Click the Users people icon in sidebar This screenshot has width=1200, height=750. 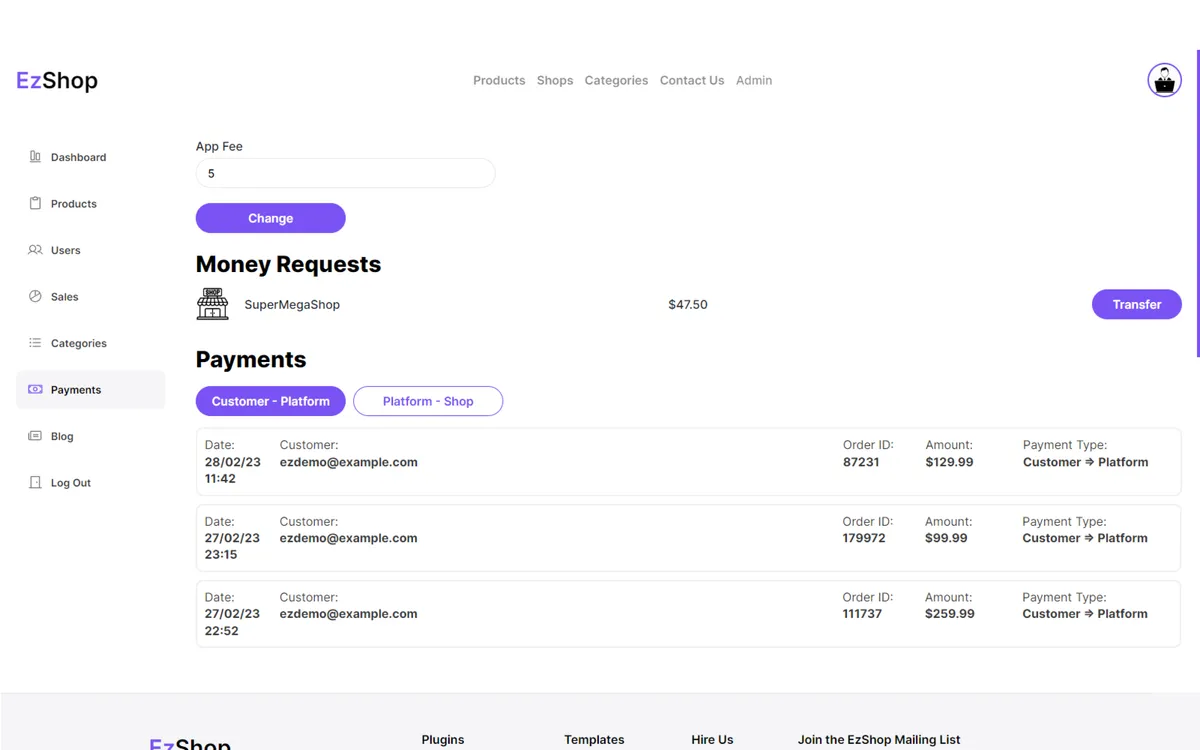point(35,250)
